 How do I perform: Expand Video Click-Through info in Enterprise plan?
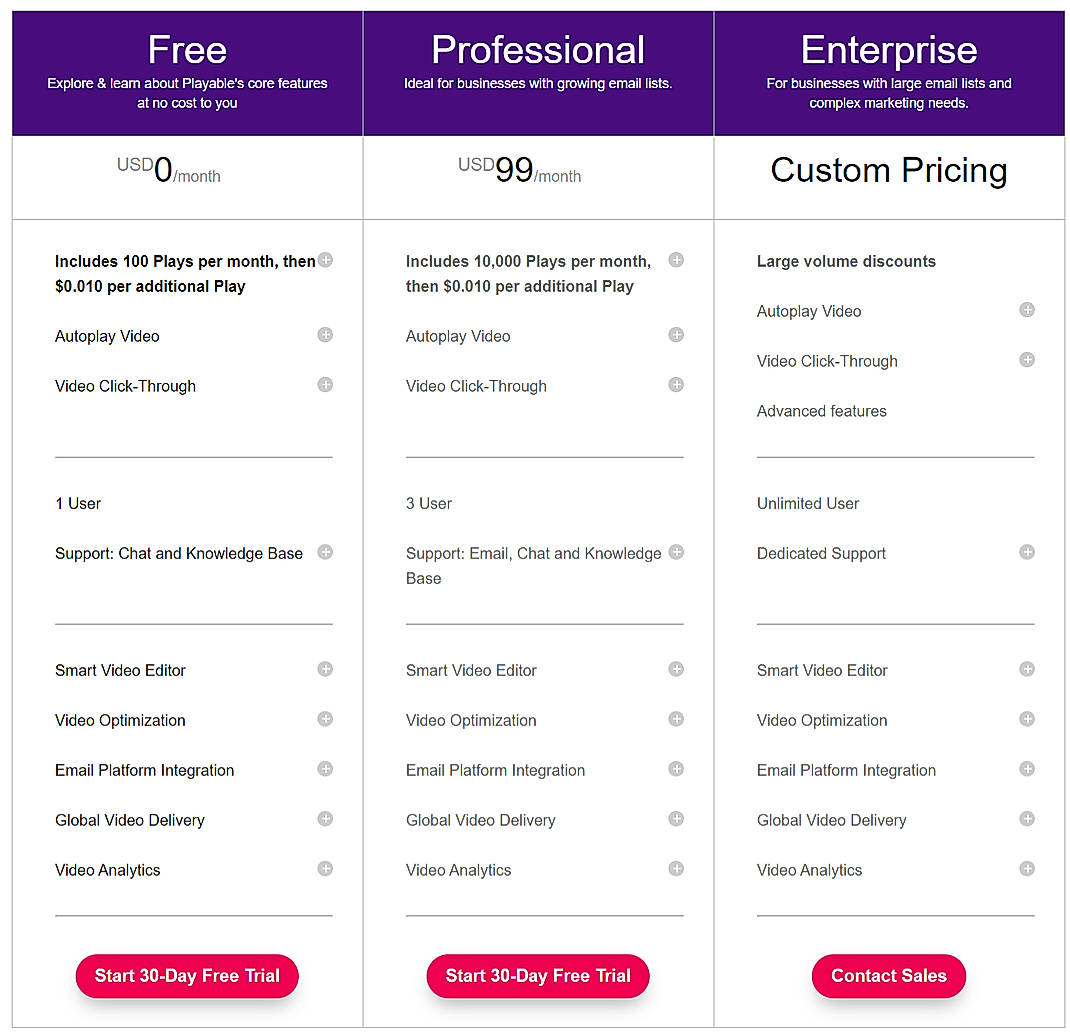click(1027, 359)
